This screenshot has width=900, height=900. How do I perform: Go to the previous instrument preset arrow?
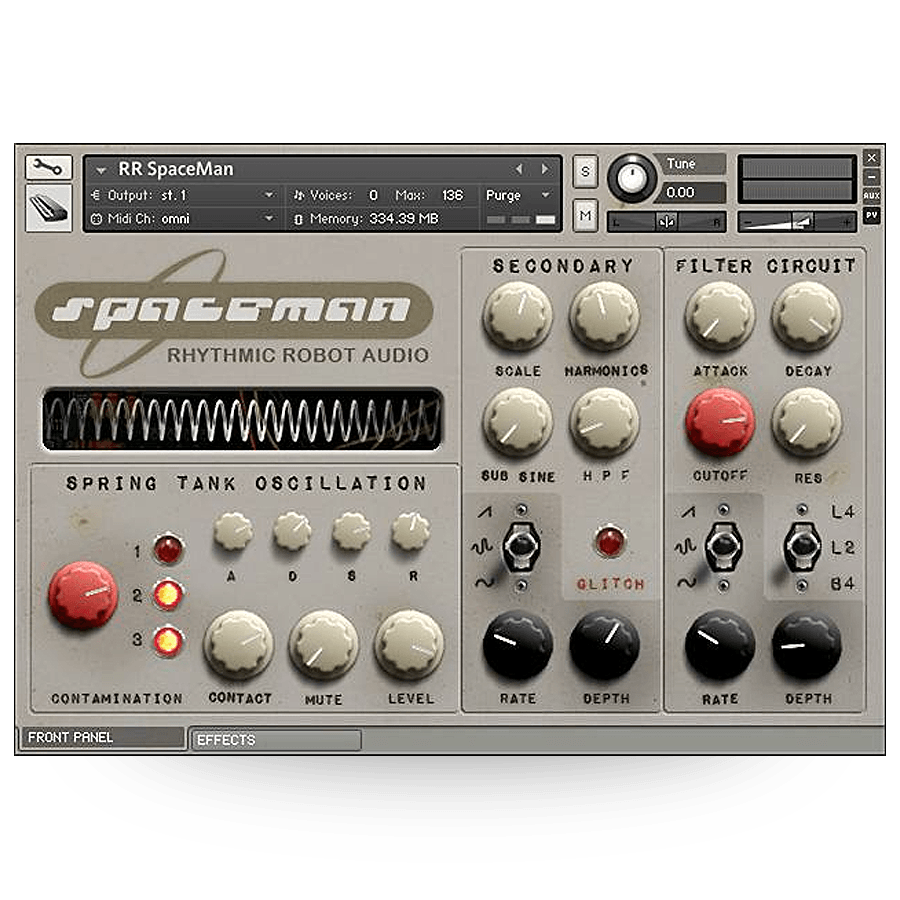(x=519, y=169)
